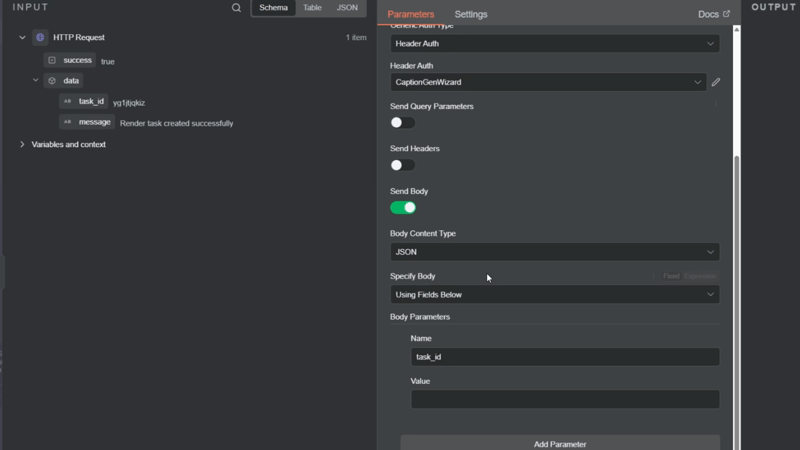Click the Body Parameters section label
The width and height of the screenshot is (800, 450).
[x=420, y=317]
